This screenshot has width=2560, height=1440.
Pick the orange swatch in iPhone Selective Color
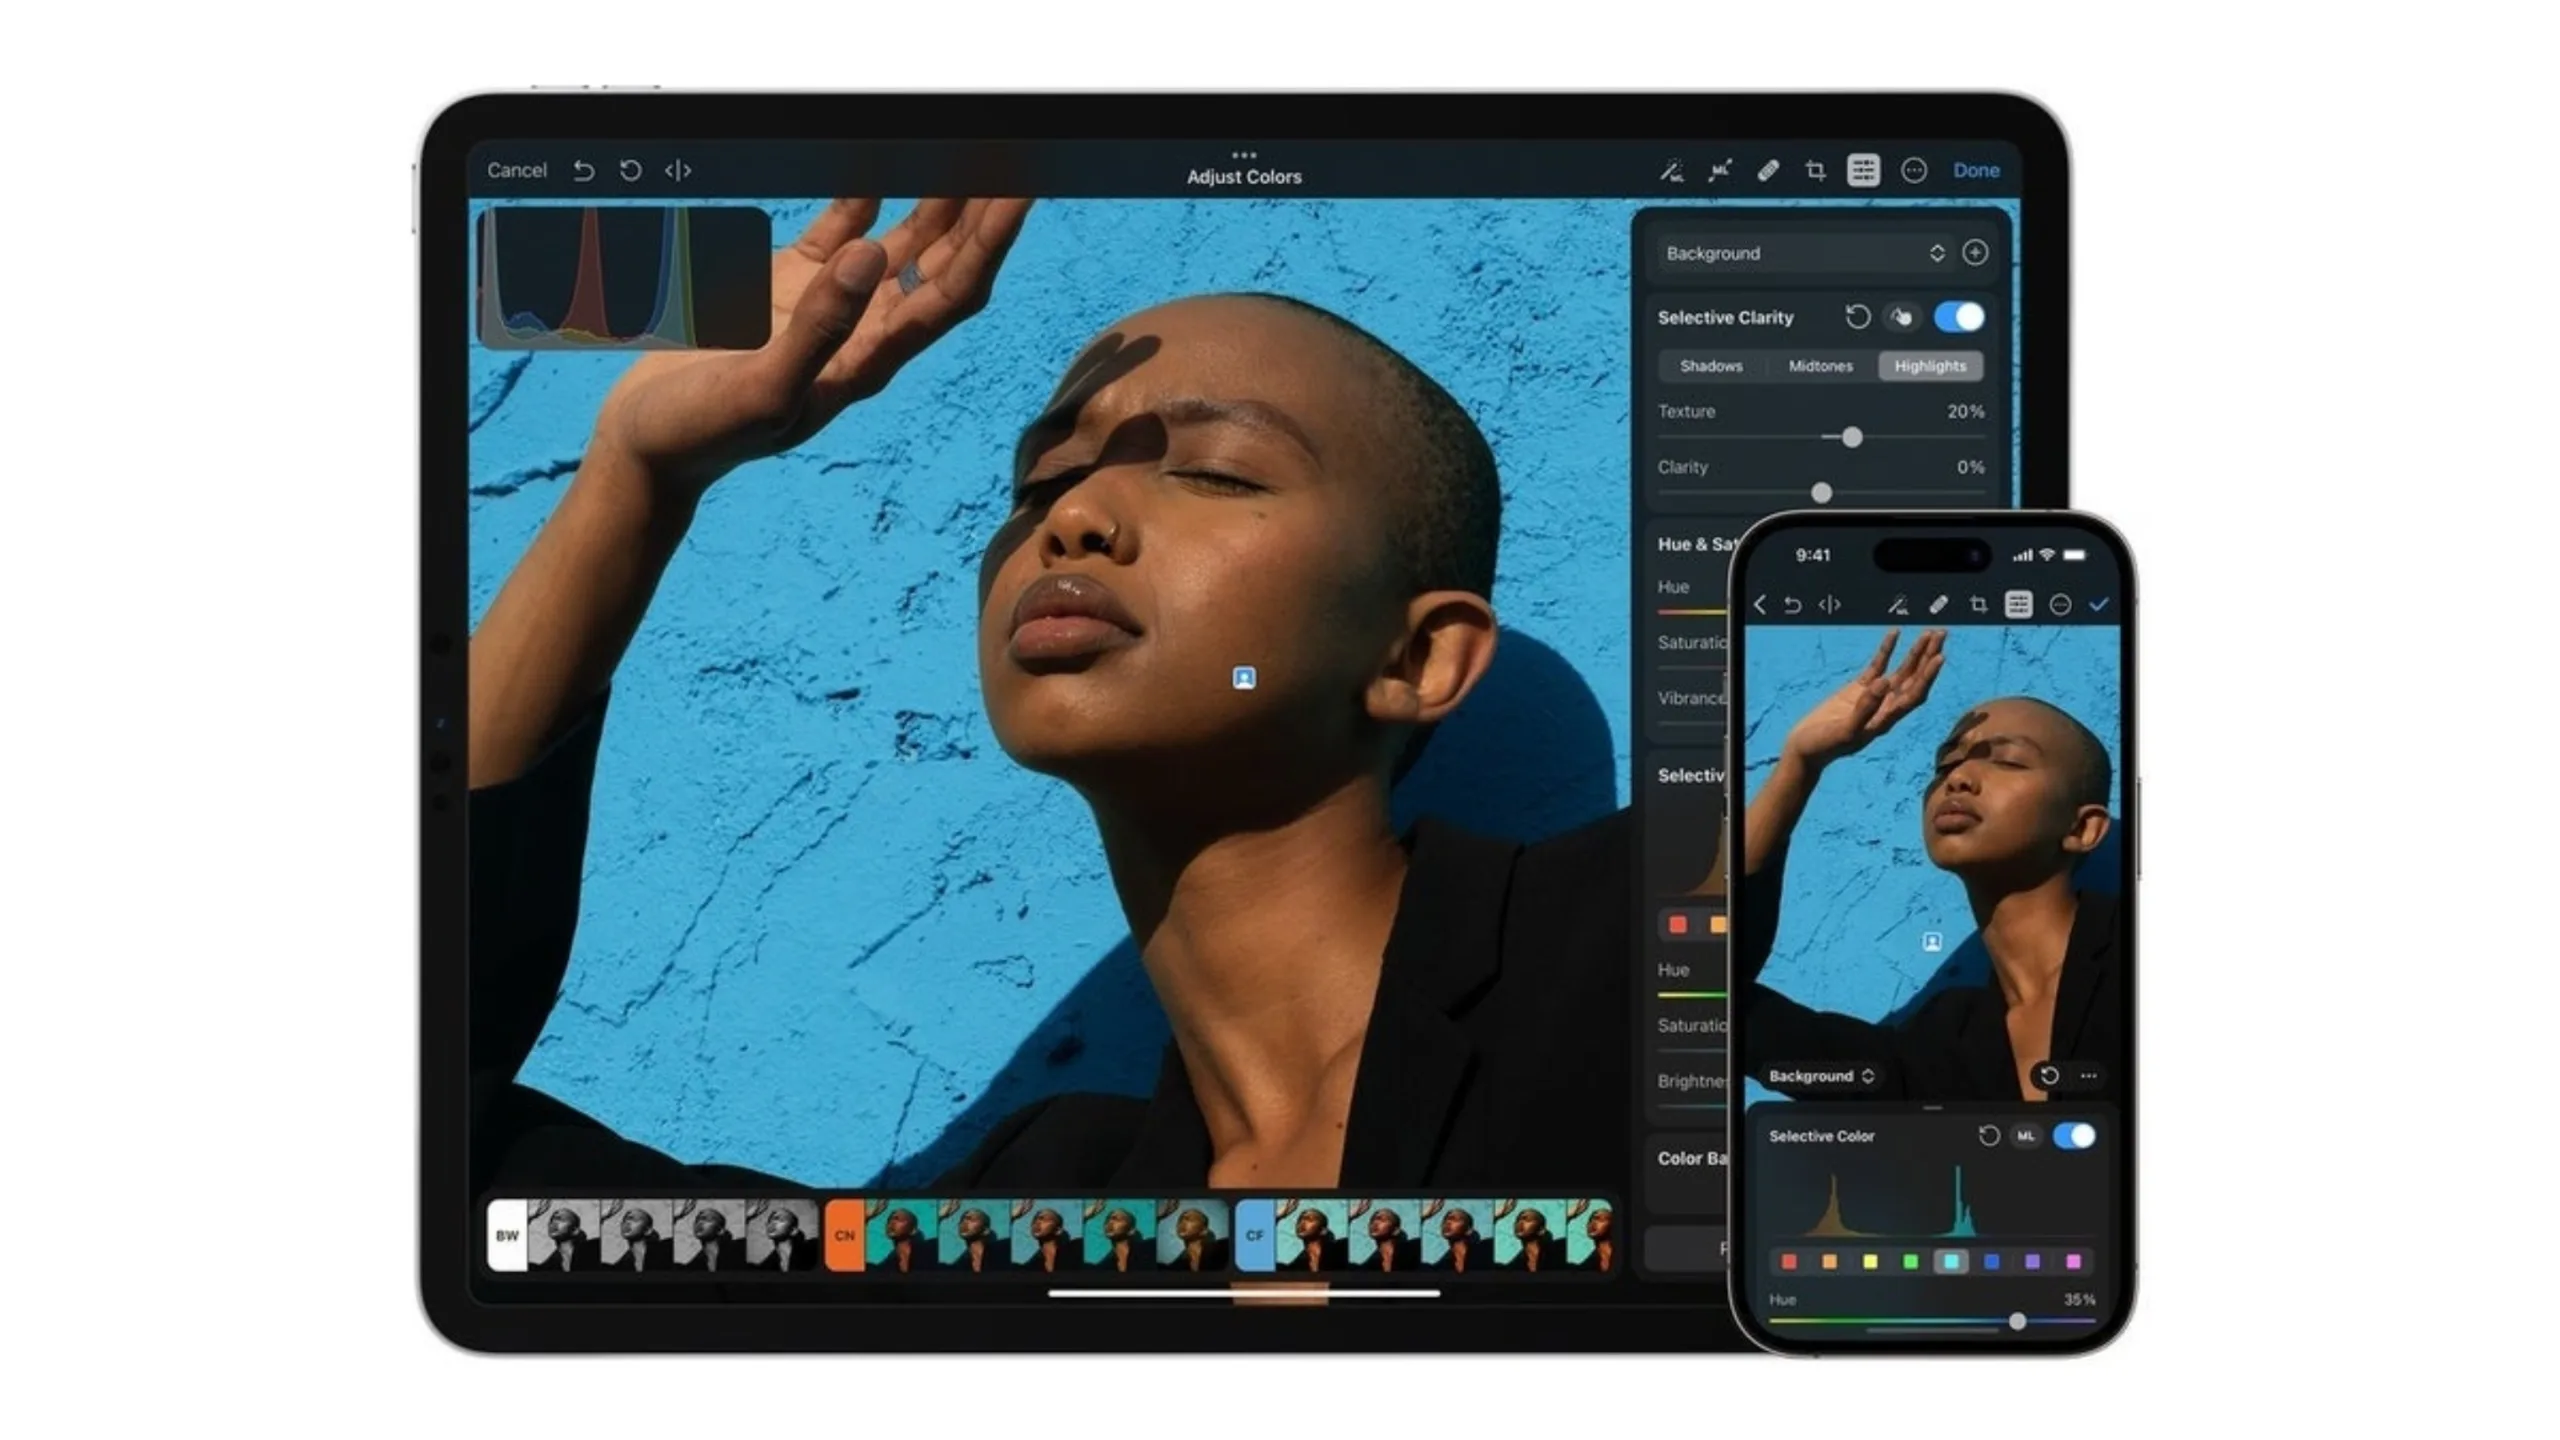(1829, 1262)
